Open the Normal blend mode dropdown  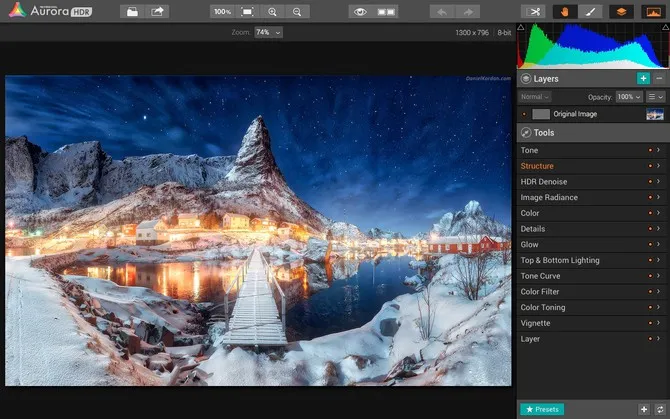(535, 97)
